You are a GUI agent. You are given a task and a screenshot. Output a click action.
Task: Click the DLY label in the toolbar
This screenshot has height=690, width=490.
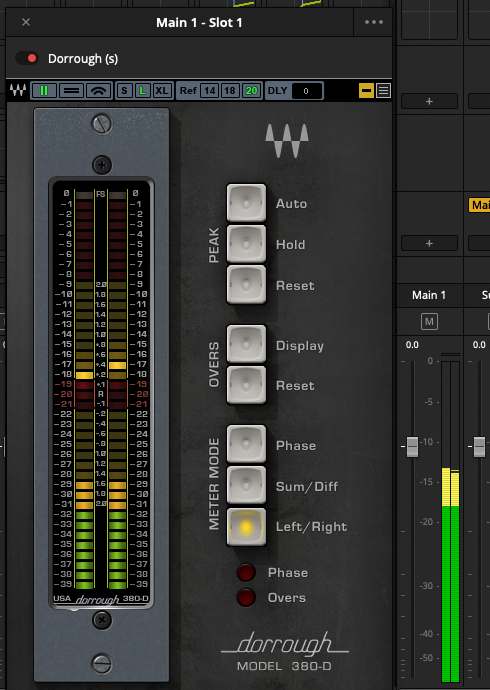[278, 91]
